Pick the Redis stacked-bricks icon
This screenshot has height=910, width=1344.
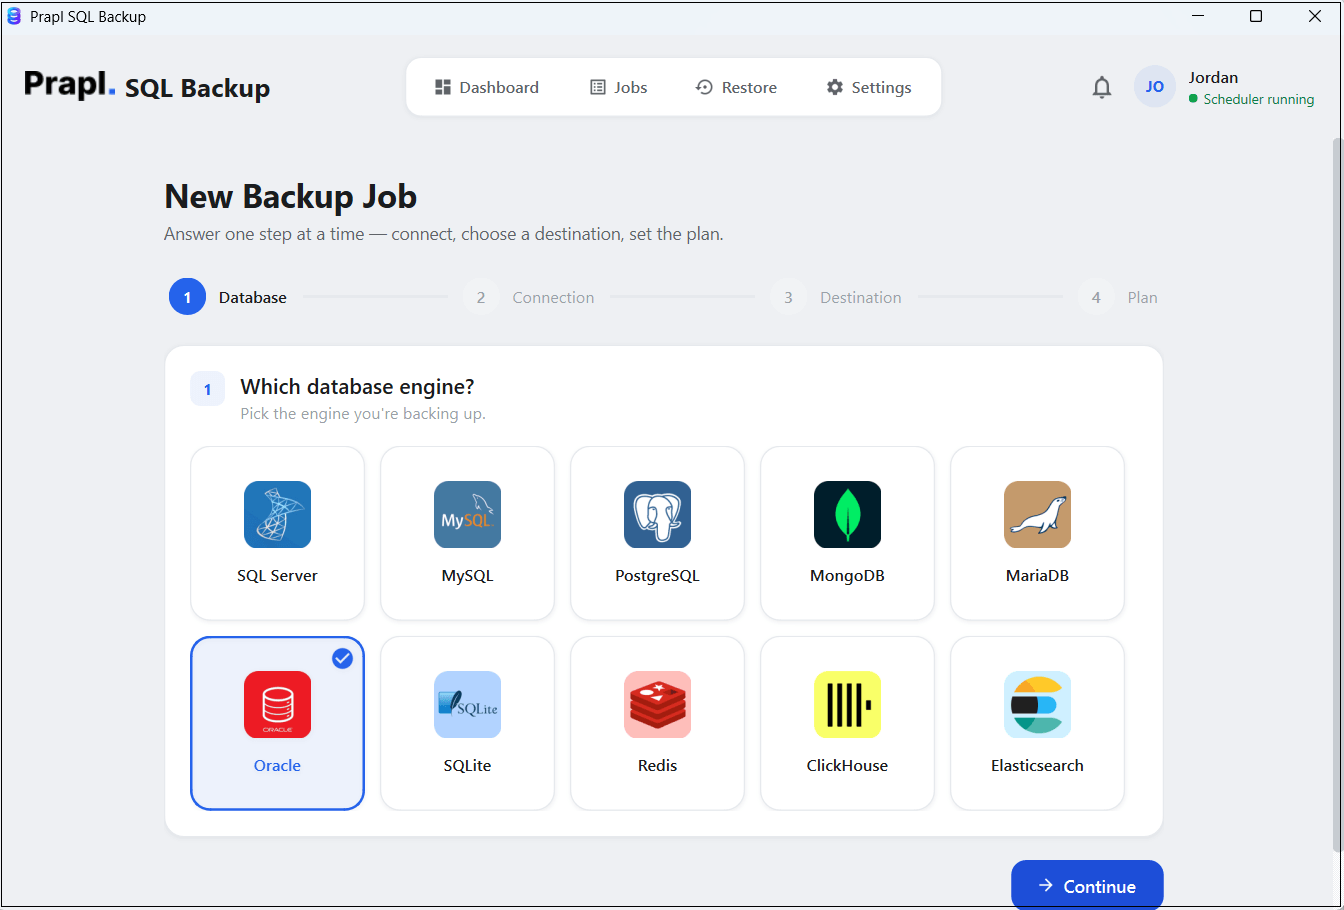(657, 705)
